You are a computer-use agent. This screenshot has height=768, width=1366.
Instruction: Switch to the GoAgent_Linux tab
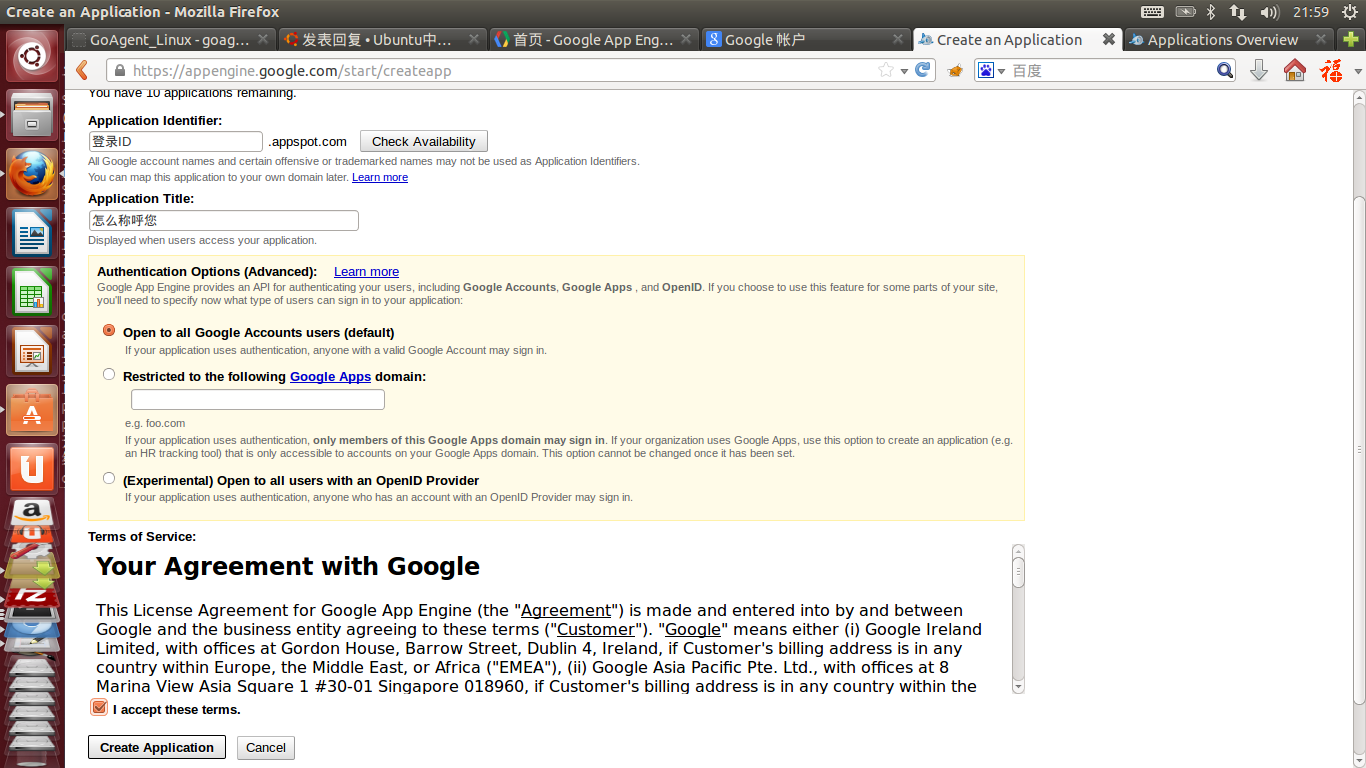(x=170, y=40)
